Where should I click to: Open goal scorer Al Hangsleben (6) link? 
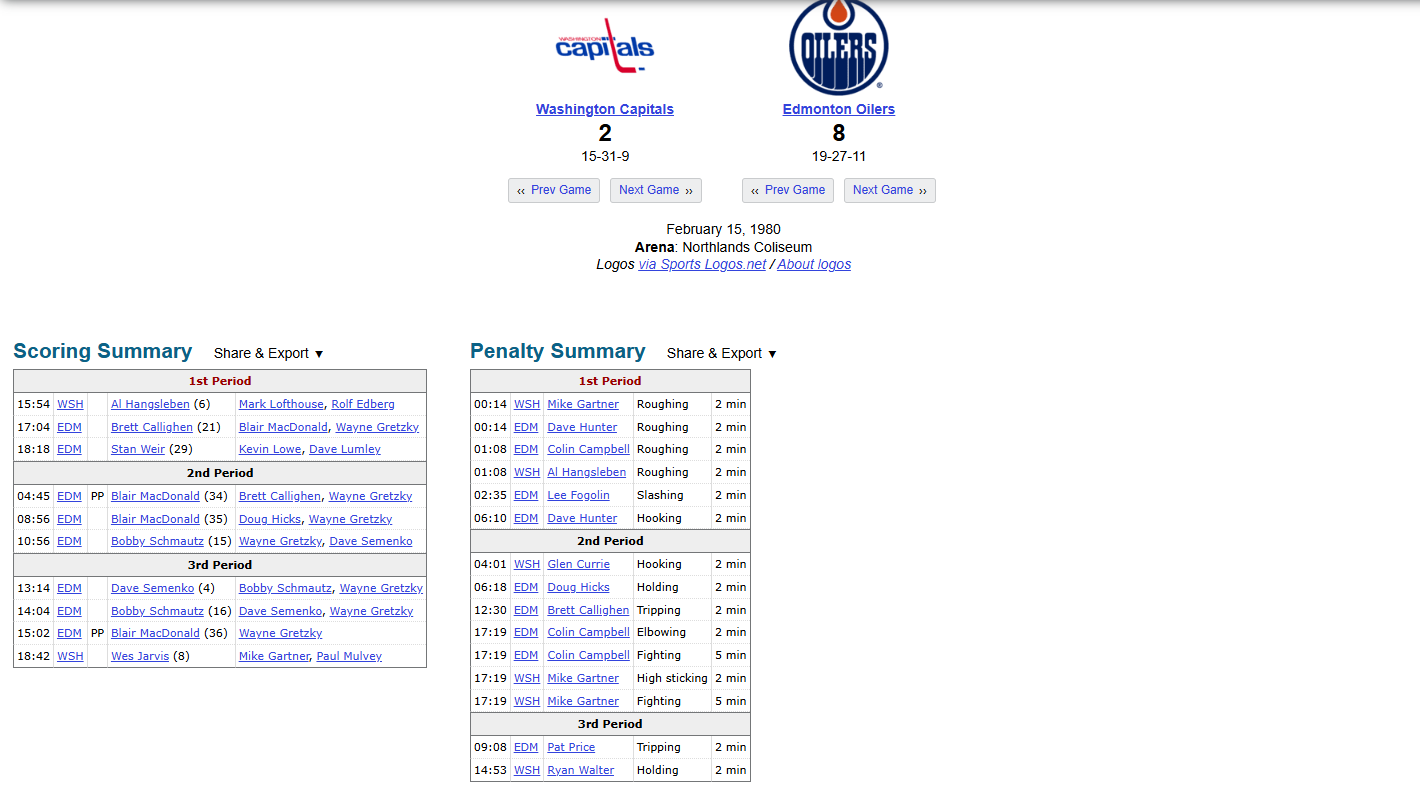(x=150, y=404)
